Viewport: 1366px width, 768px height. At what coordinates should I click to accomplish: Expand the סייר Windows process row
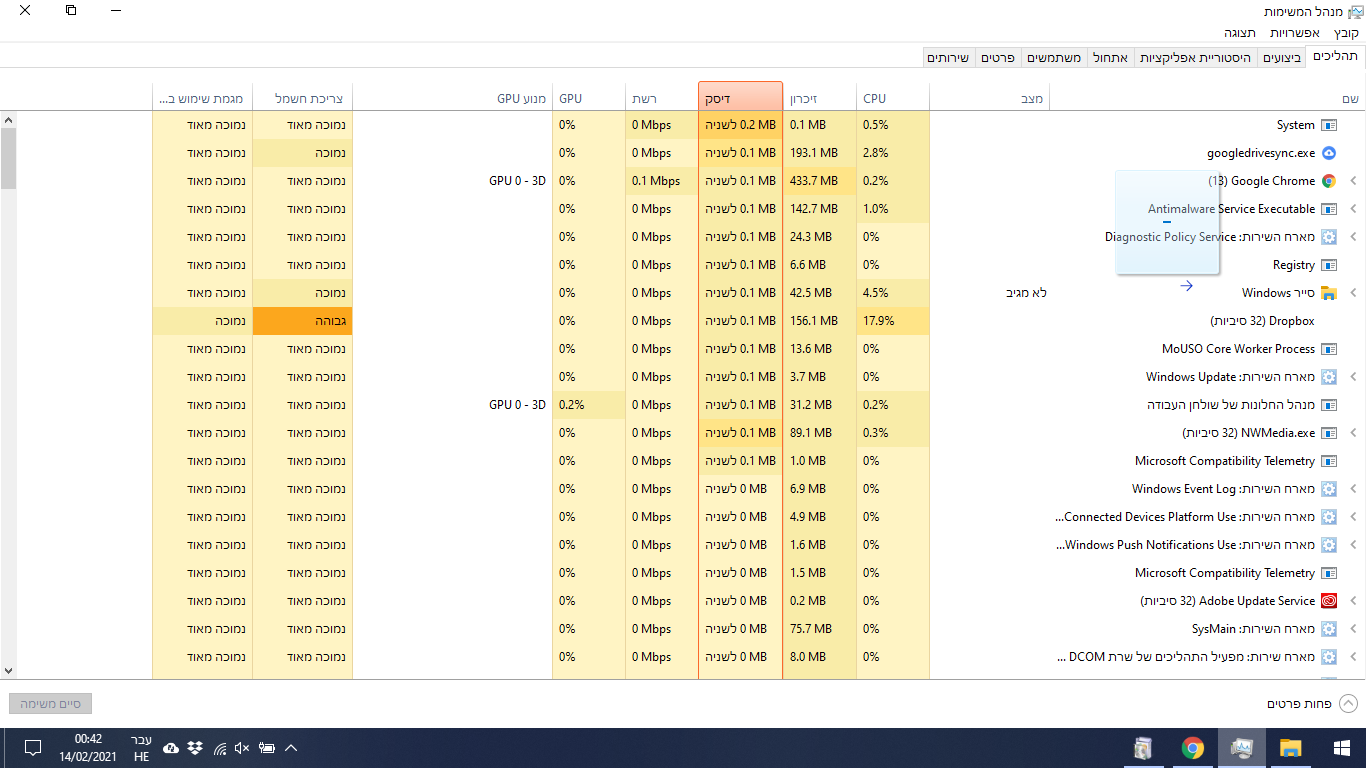coord(1353,293)
